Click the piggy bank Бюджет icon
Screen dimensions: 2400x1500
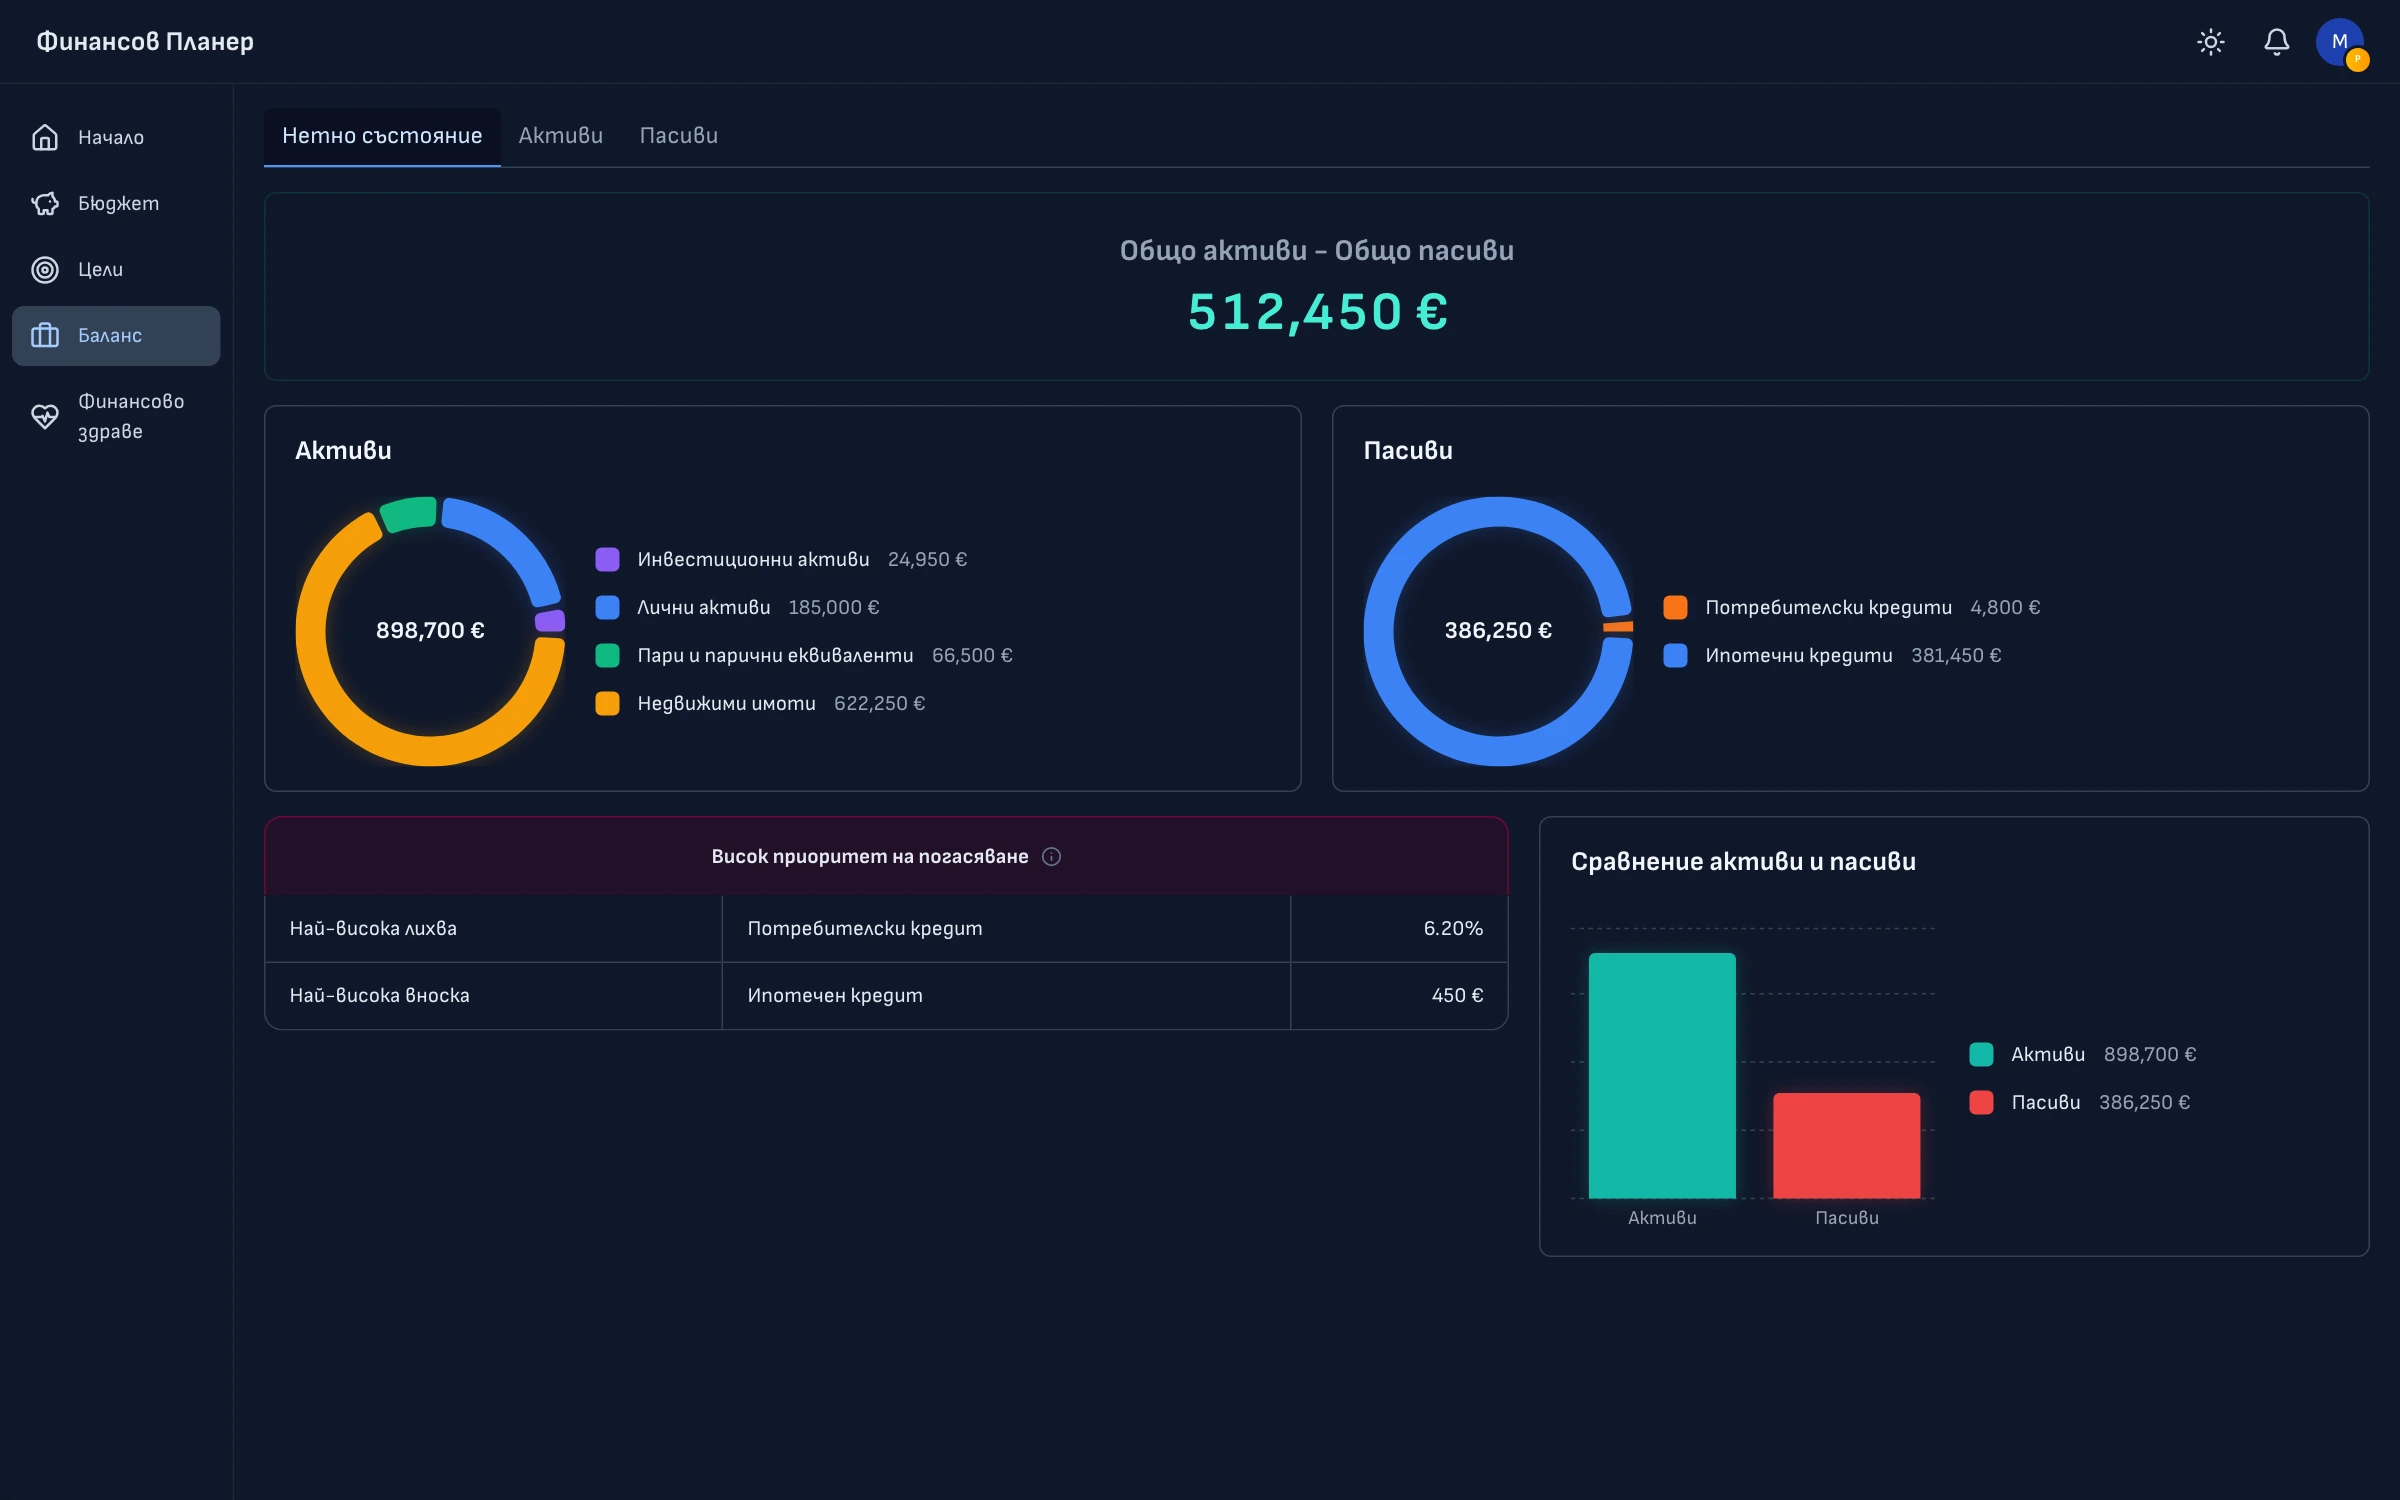[x=45, y=203]
